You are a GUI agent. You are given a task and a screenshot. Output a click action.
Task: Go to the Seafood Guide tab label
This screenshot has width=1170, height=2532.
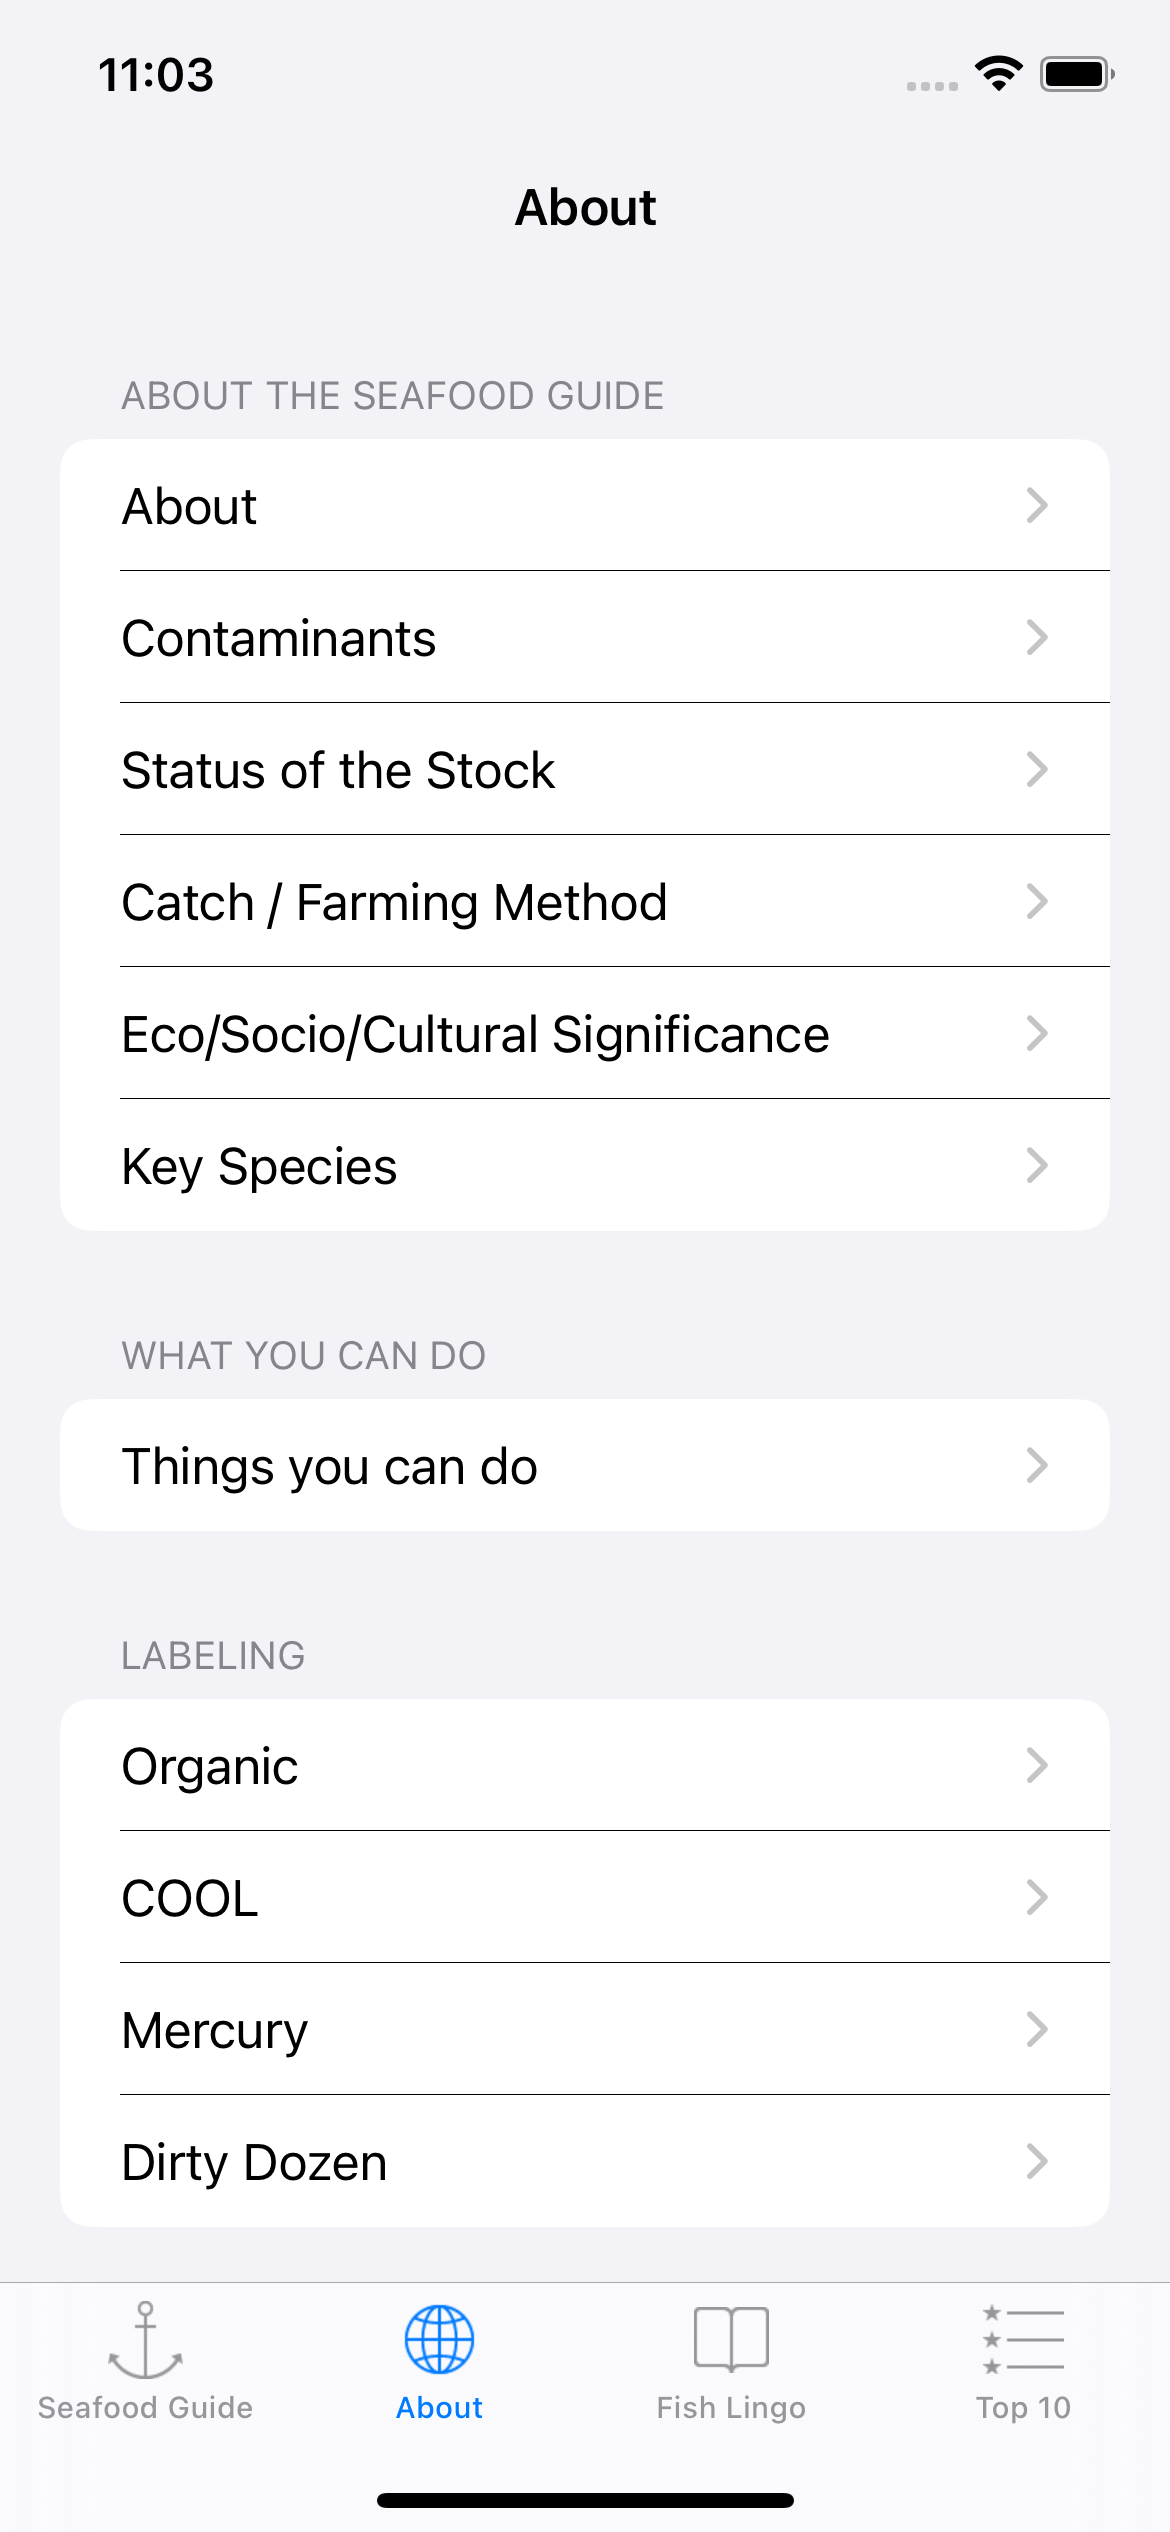(x=145, y=2408)
